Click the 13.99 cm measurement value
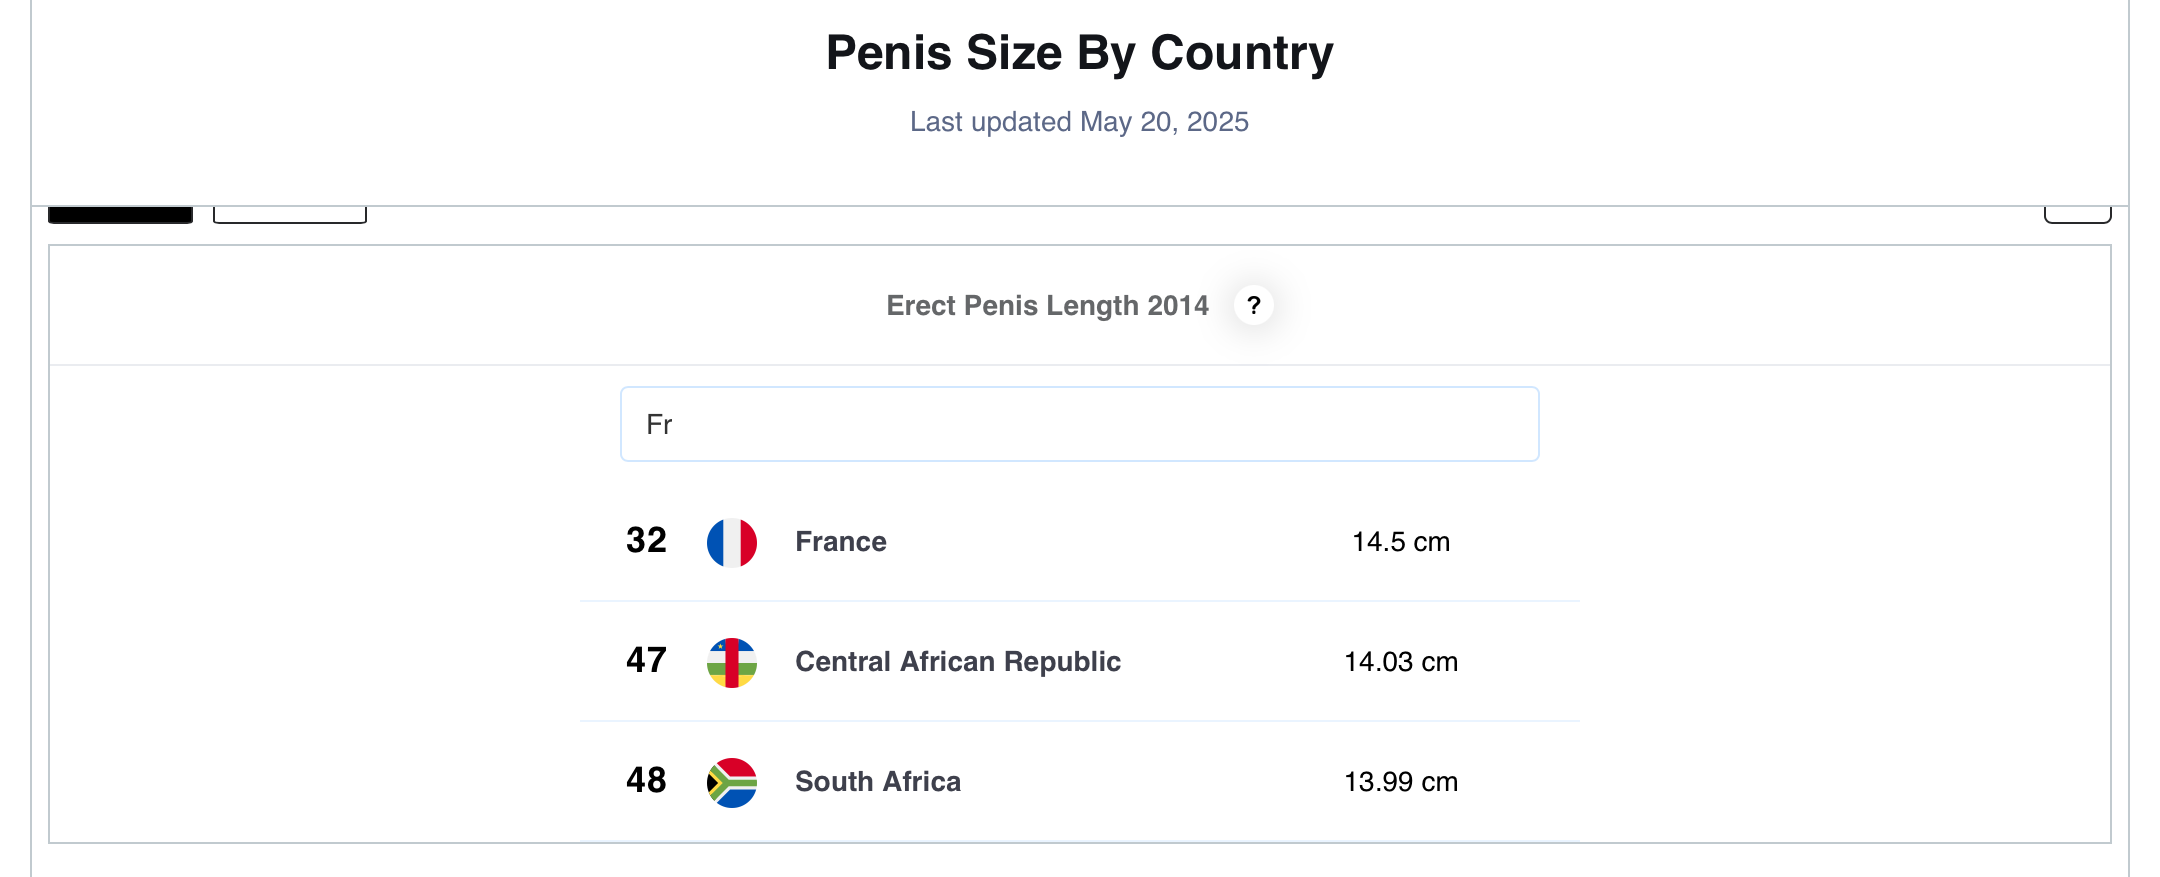Image resolution: width=2160 pixels, height=877 pixels. (1400, 782)
